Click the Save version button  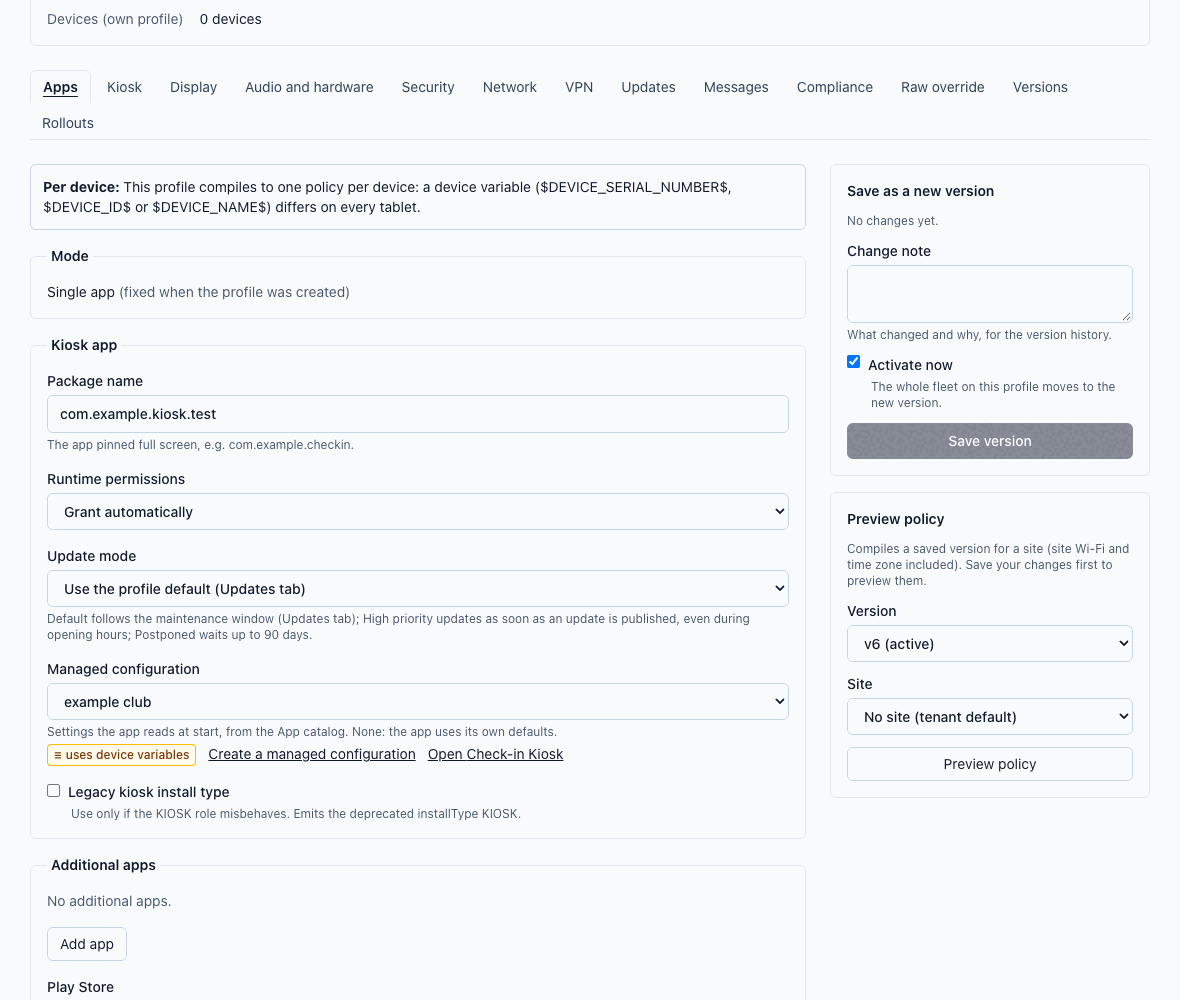[x=990, y=441]
